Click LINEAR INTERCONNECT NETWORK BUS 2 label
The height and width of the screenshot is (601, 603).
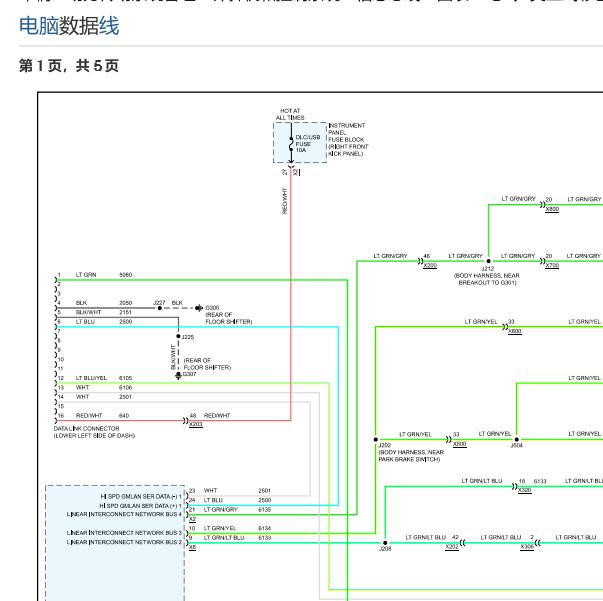(x=124, y=542)
